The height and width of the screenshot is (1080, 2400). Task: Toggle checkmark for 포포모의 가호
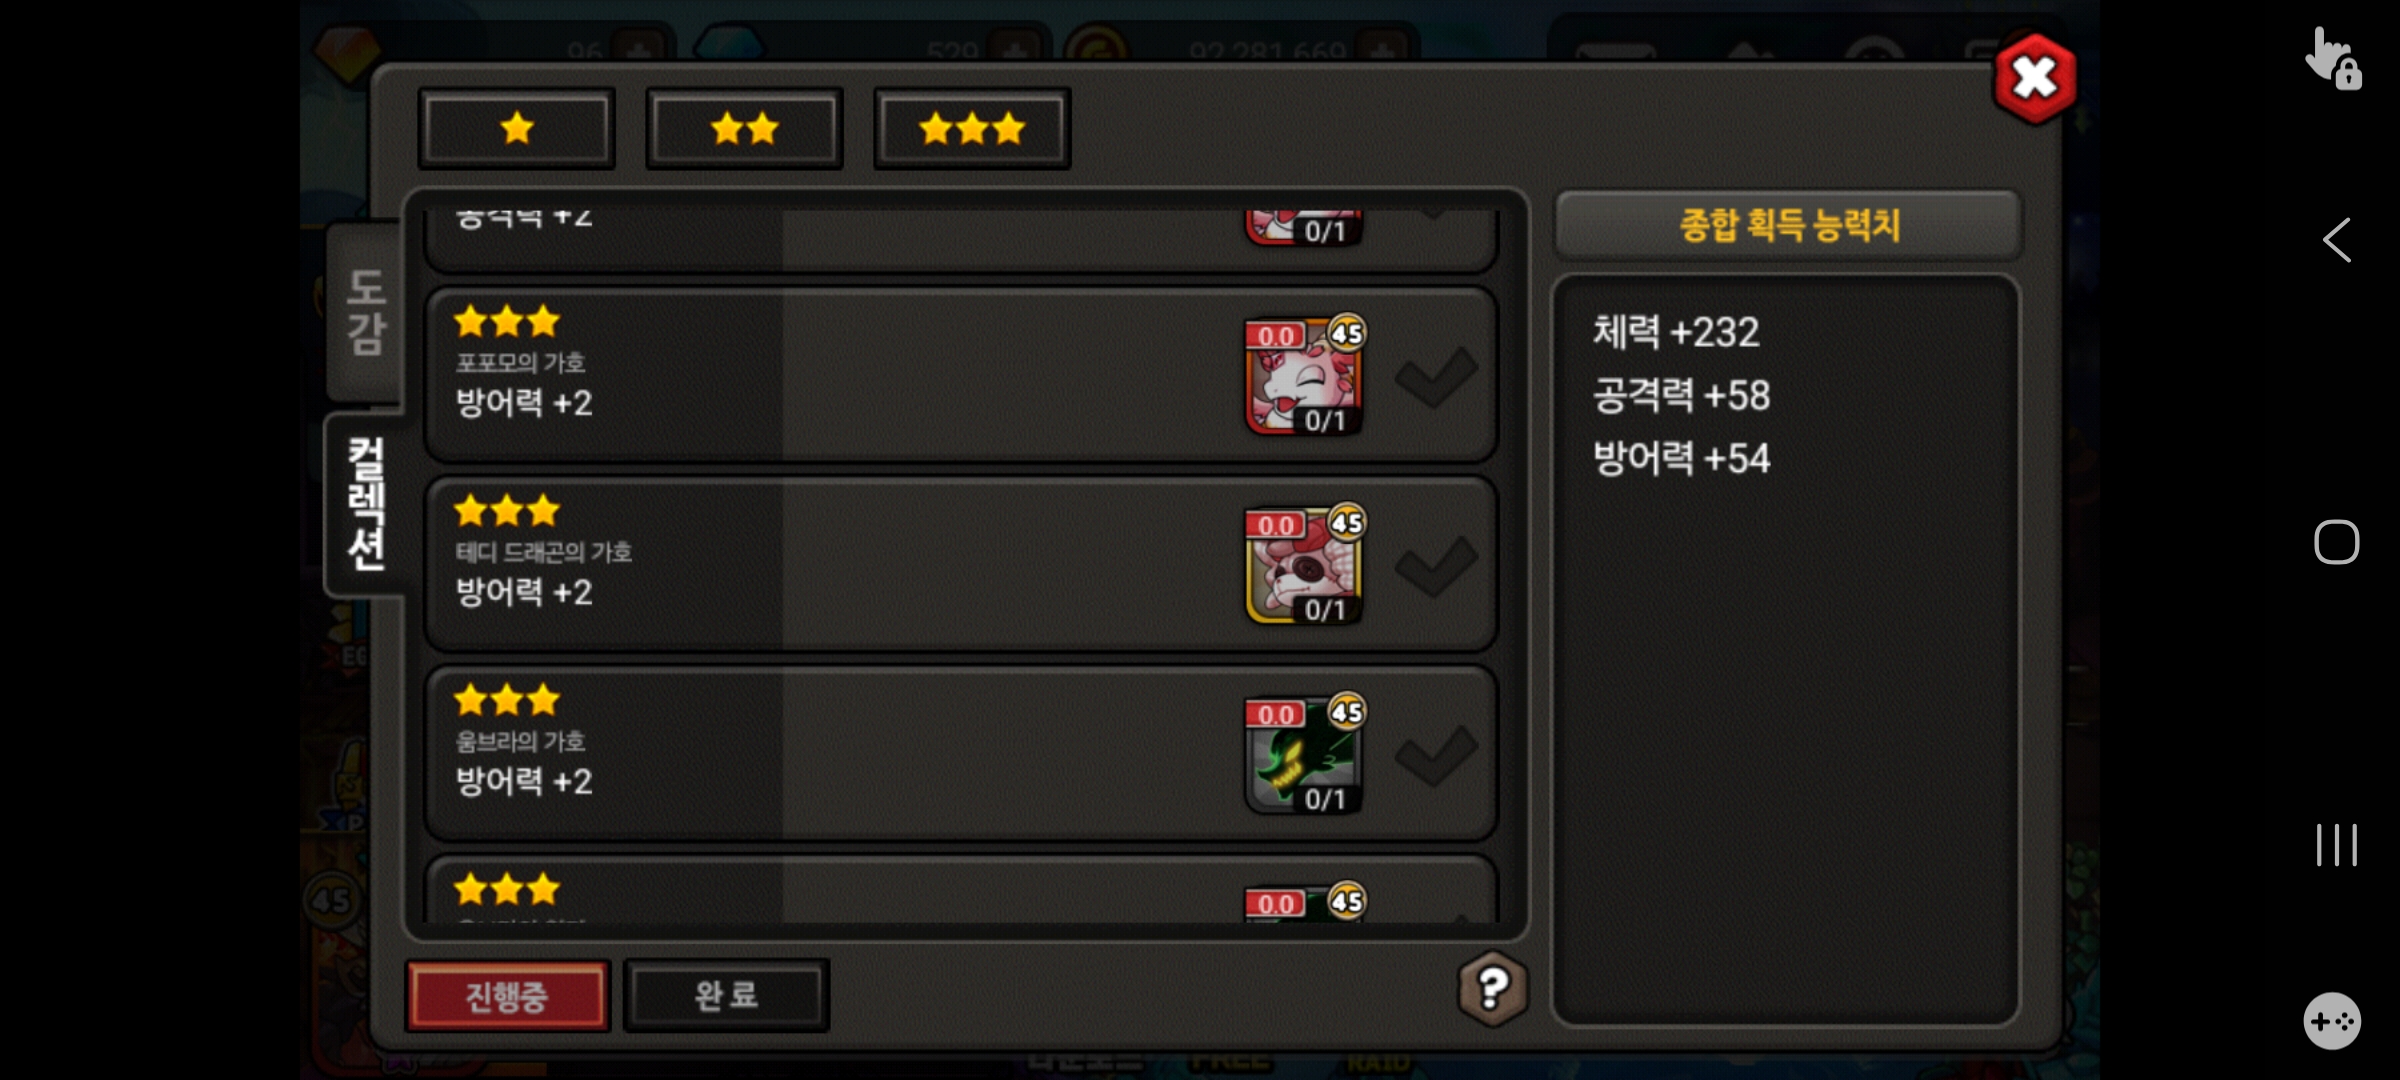point(1436,377)
